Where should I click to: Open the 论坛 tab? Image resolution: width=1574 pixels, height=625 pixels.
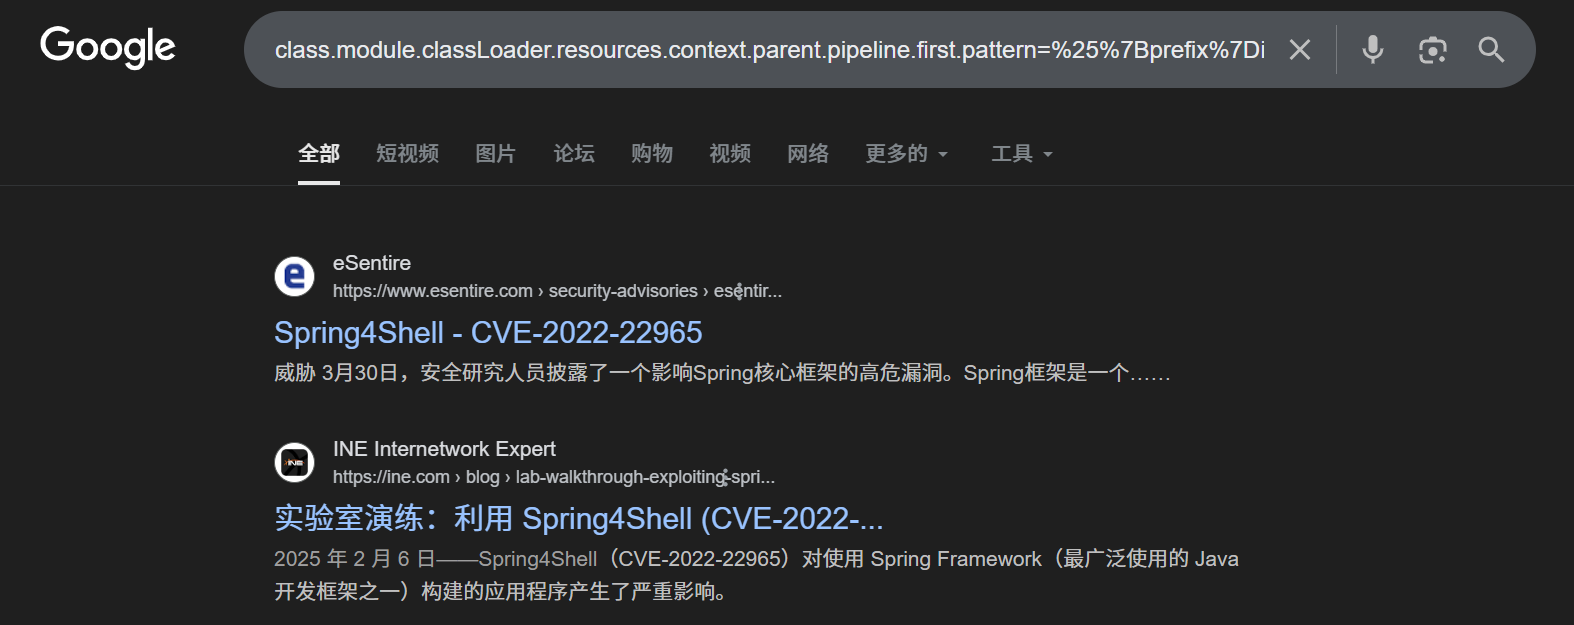click(x=574, y=153)
